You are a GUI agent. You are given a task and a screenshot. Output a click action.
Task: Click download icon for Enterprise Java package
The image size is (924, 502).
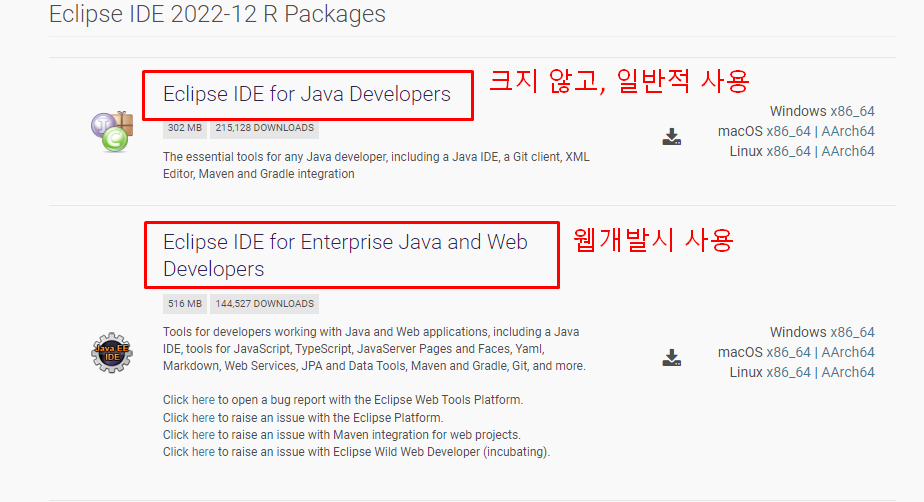671,358
